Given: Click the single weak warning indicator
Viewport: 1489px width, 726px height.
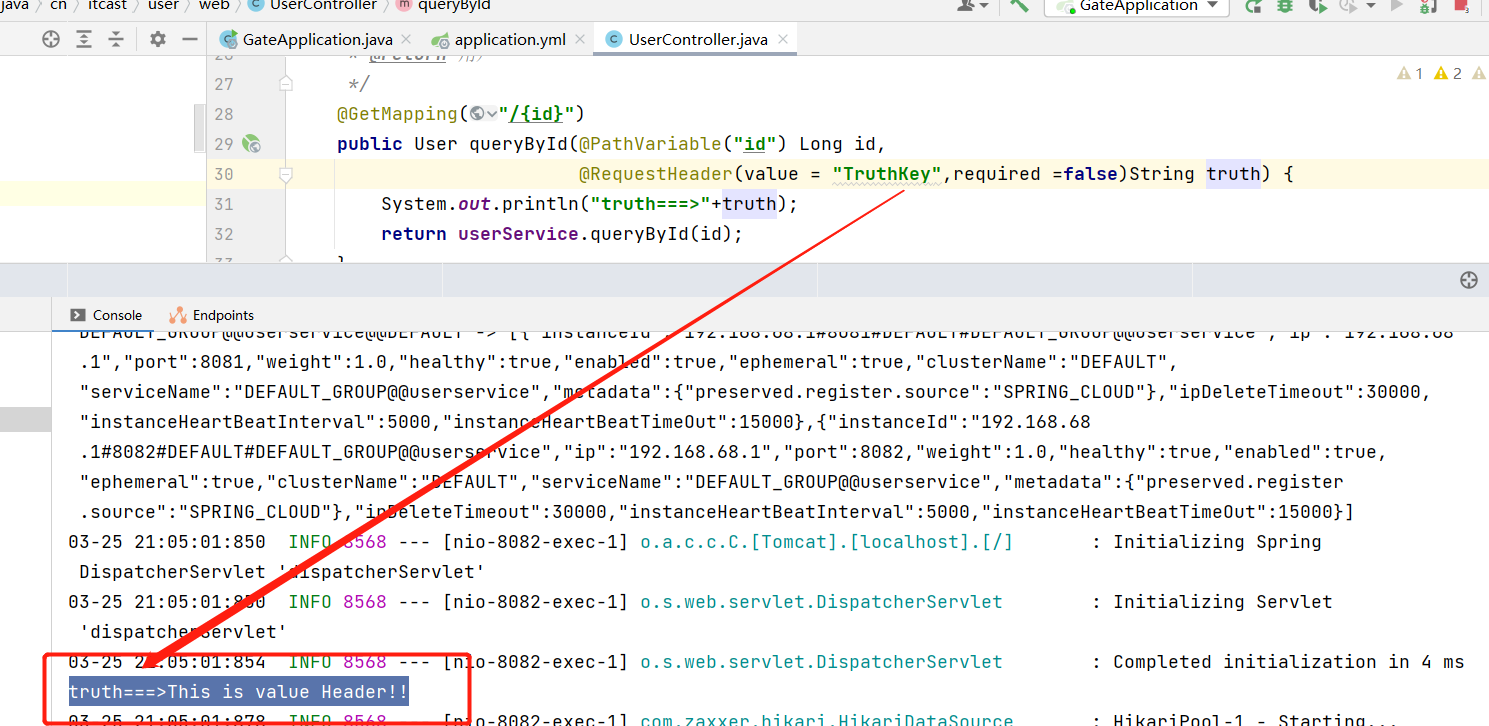Looking at the screenshot, I should [1410, 73].
